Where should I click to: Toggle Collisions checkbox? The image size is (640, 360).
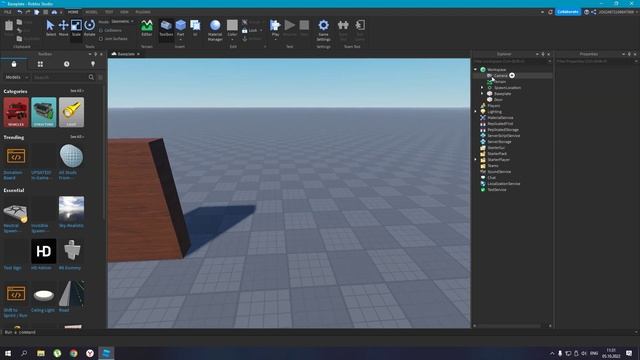tap(101, 31)
